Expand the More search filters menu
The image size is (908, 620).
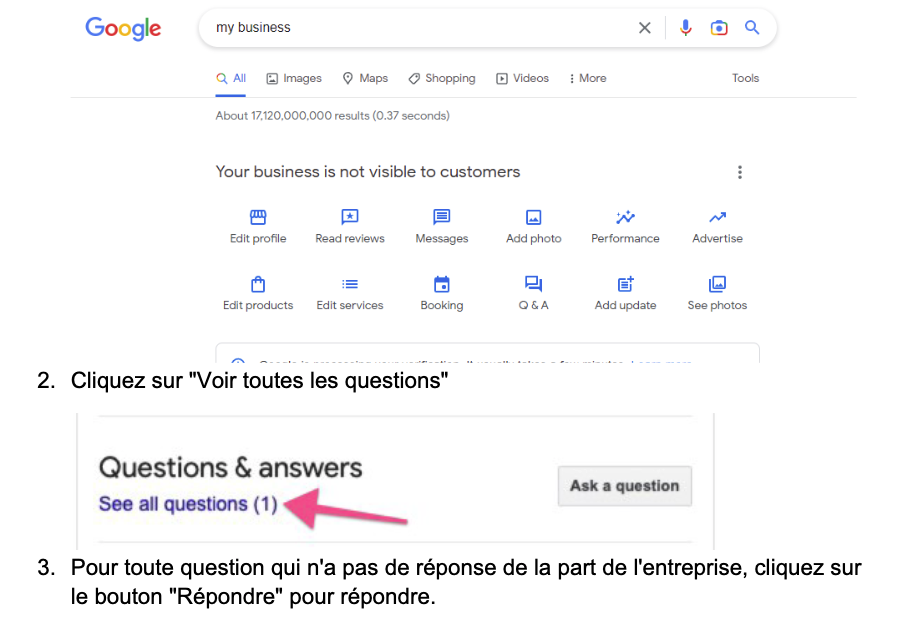click(x=587, y=78)
